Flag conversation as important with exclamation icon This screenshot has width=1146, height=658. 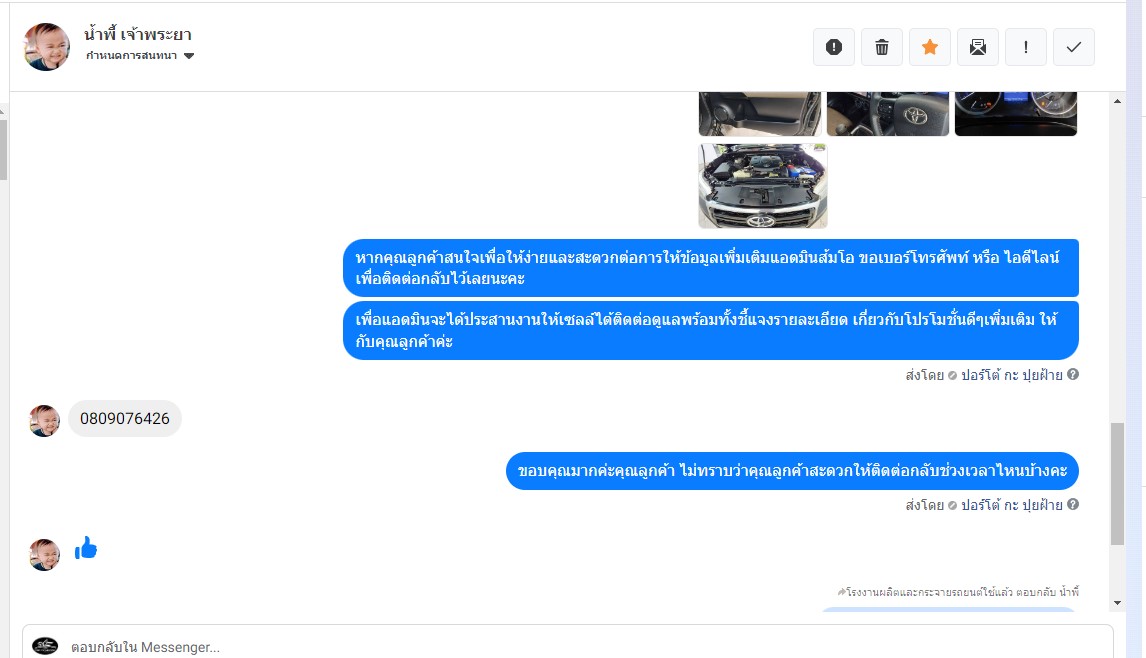tap(1026, 48)
